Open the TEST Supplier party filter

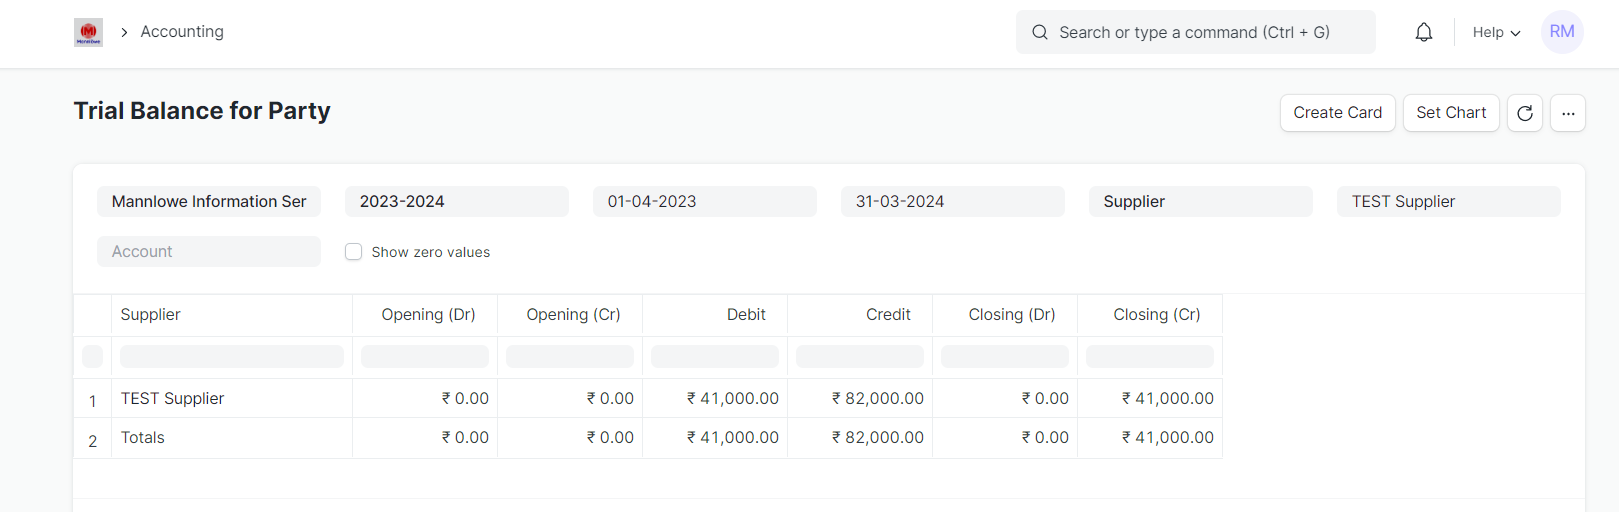coord(1449,201)
